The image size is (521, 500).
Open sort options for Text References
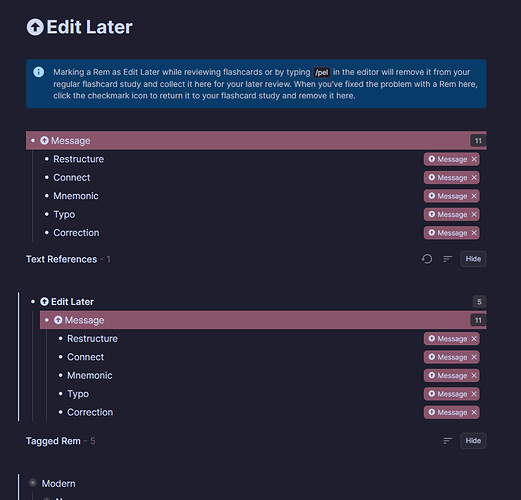click(x=448, y=259)
